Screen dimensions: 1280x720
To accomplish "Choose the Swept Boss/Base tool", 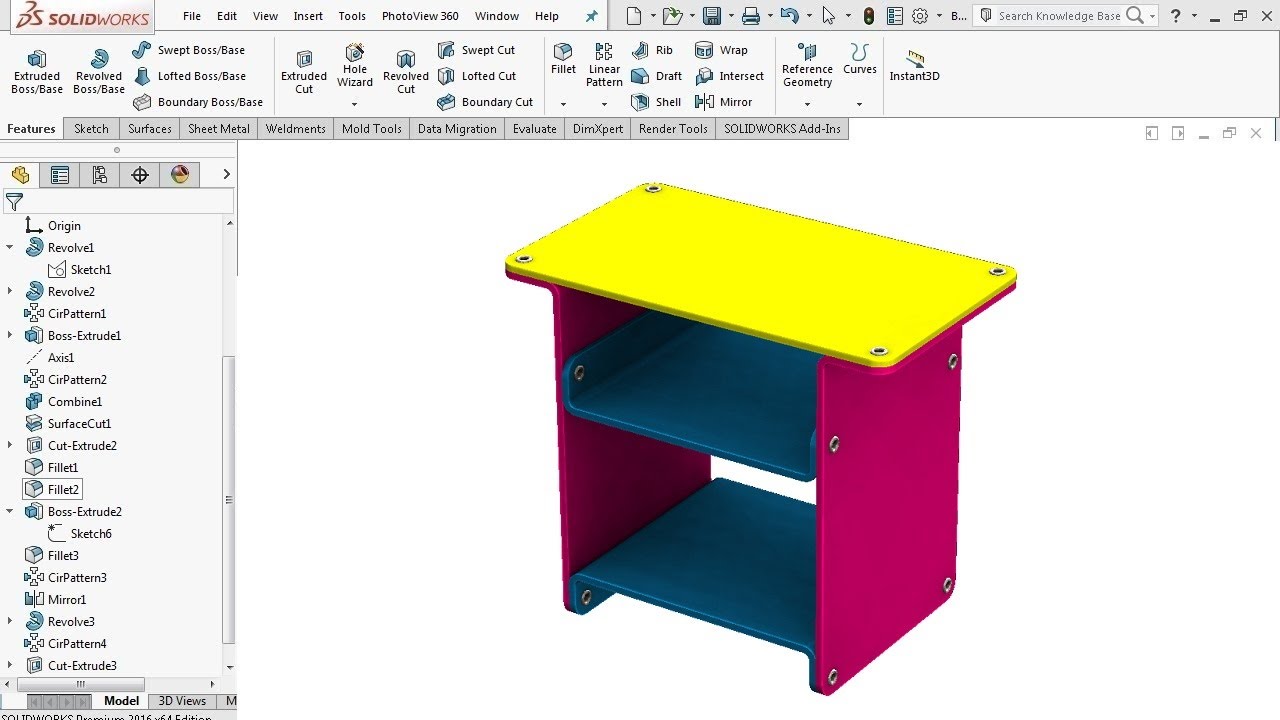I will [189, 50].
